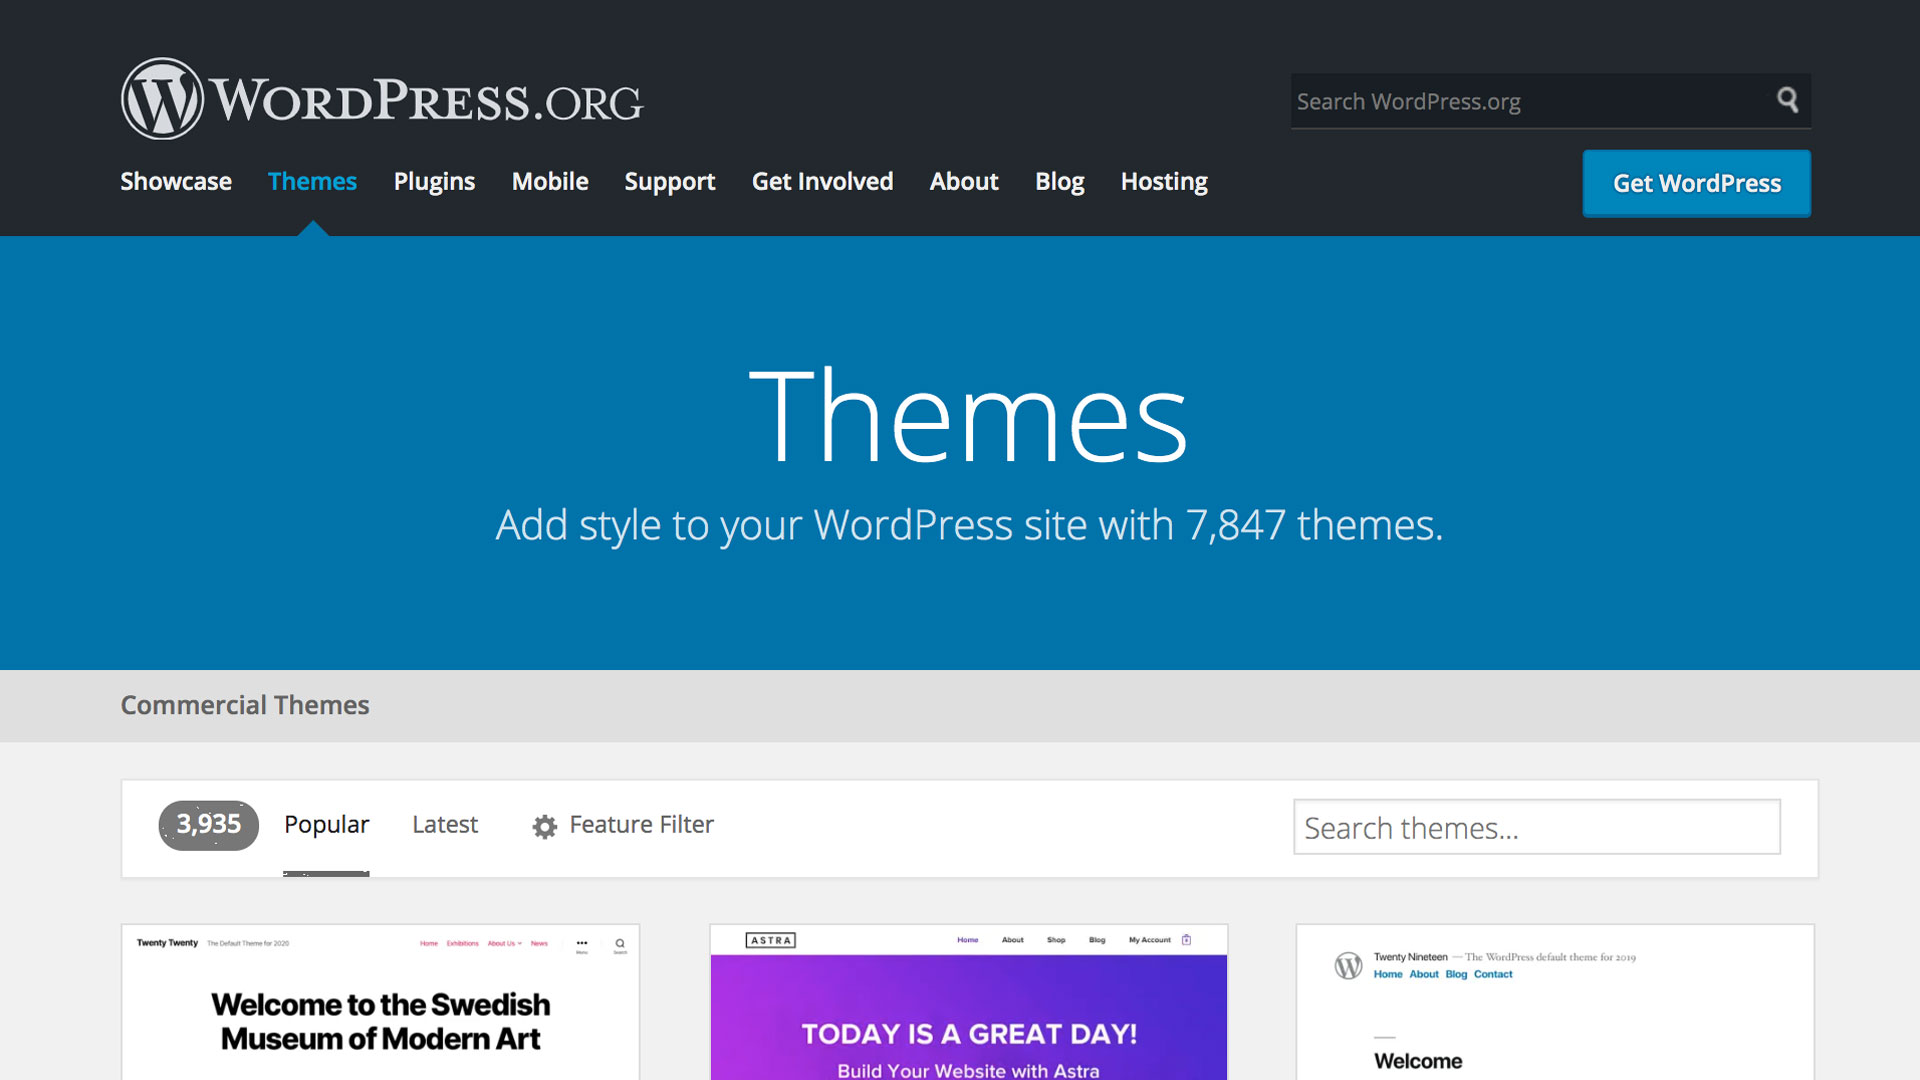
Task: Click the 3,935 theme count badge
Action: [209, 825]
